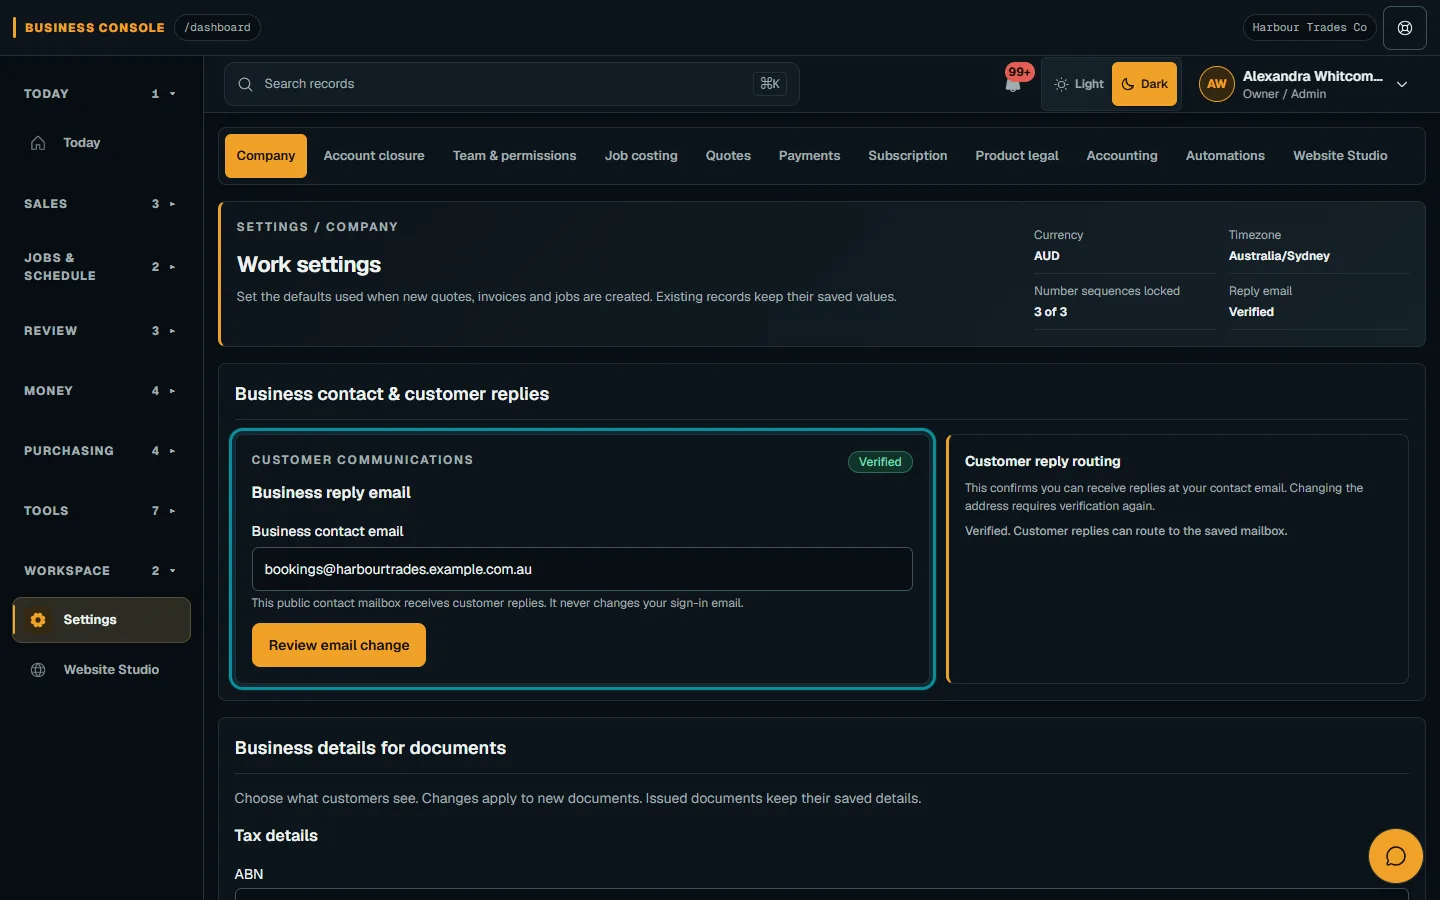This screenshot has width=1440, height=900.
Task: Open the Website Studio tab
Action: click(1340, 156)
